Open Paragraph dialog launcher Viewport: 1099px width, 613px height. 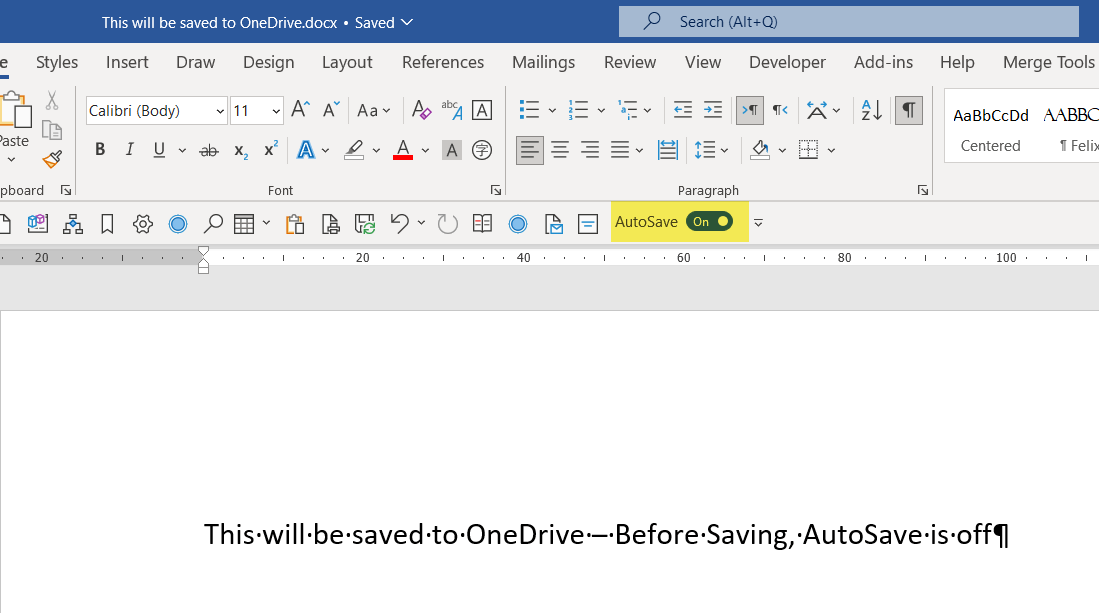click(x=922, y=190)
